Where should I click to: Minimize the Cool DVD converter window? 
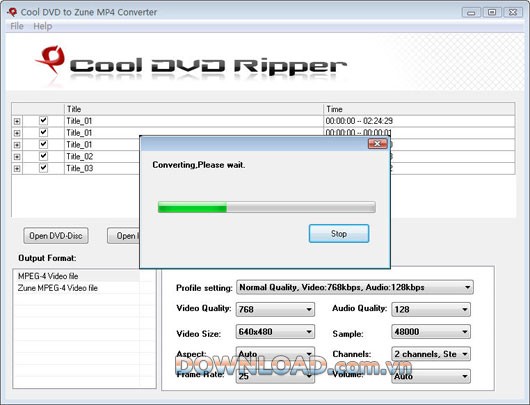pos(471,13)
